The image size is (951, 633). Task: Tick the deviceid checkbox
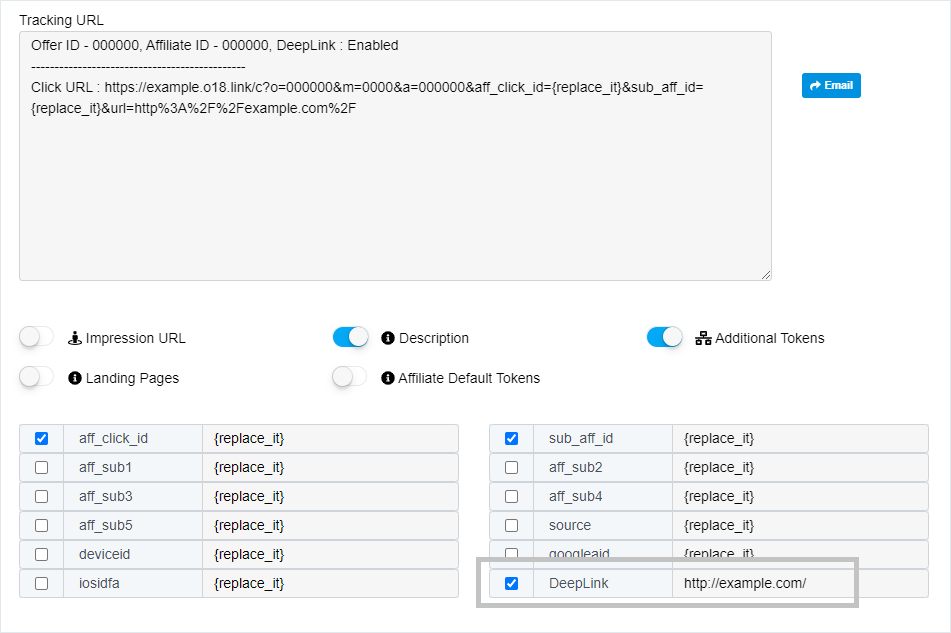[41, 554]
